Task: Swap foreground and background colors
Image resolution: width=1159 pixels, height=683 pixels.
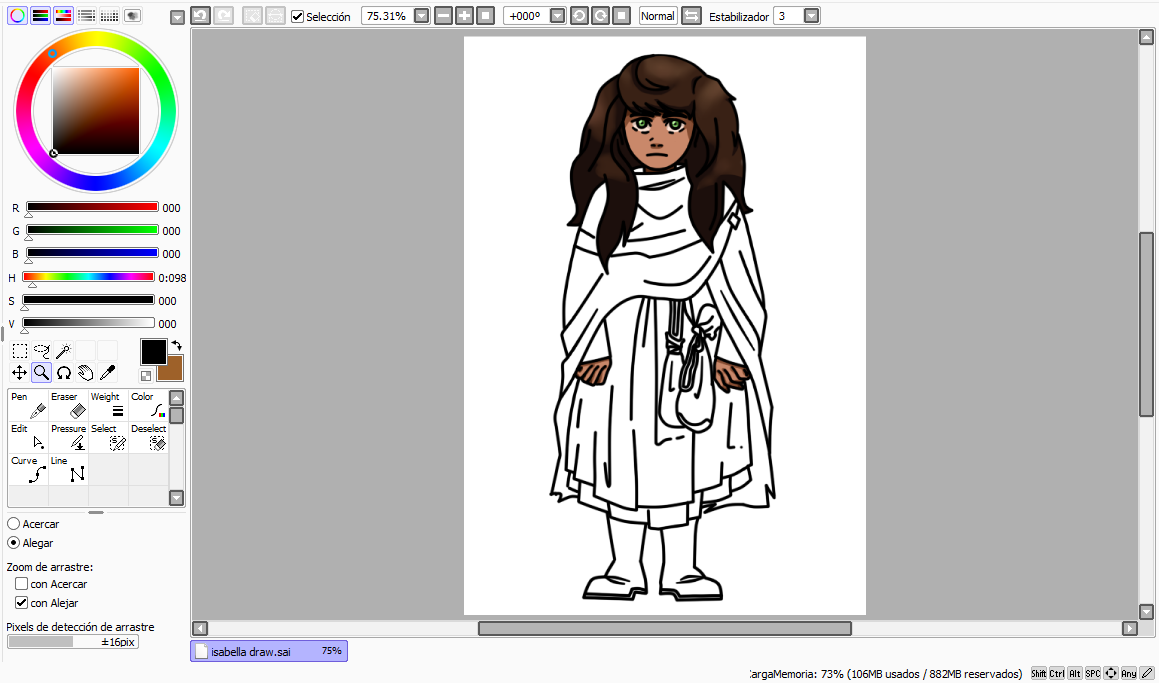Action: coord(176,345)
